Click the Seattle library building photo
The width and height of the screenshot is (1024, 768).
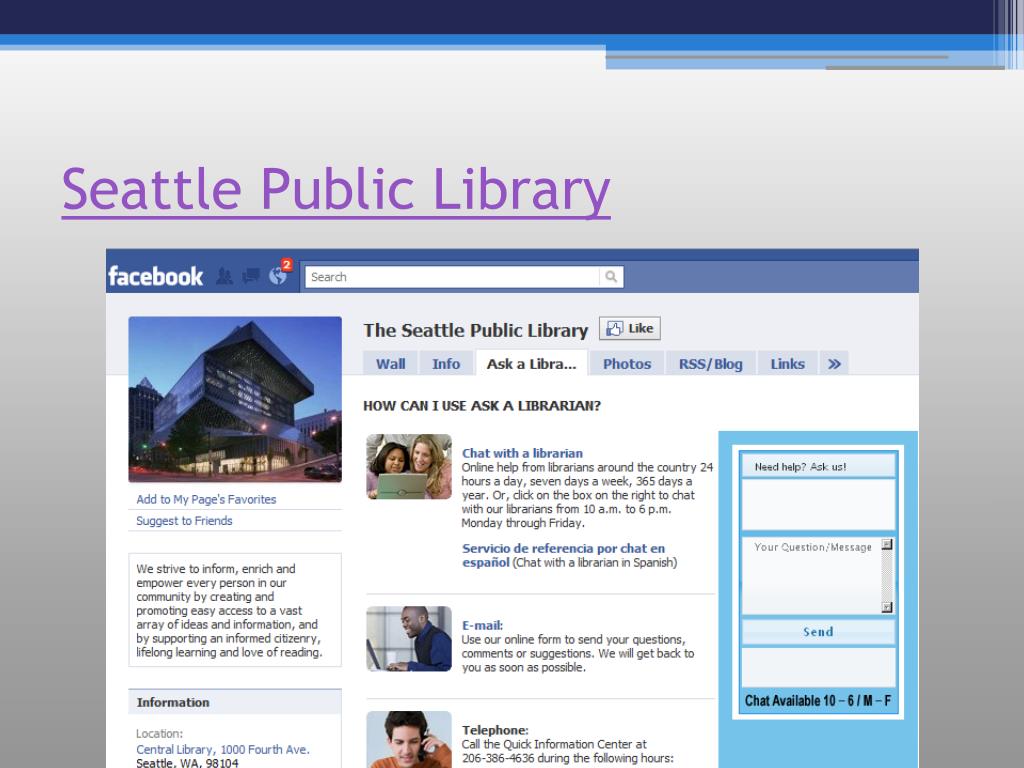click(235, 399)
